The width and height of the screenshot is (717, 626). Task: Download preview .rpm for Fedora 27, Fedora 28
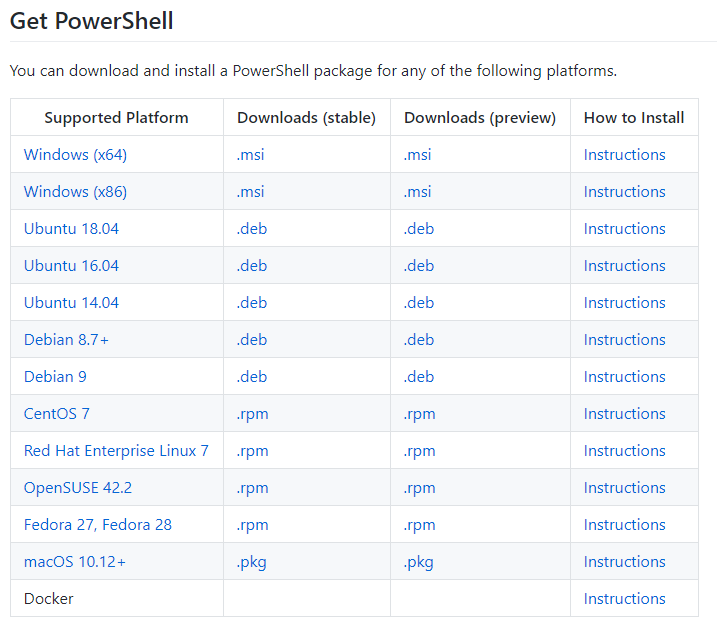[x=419, y=526]
